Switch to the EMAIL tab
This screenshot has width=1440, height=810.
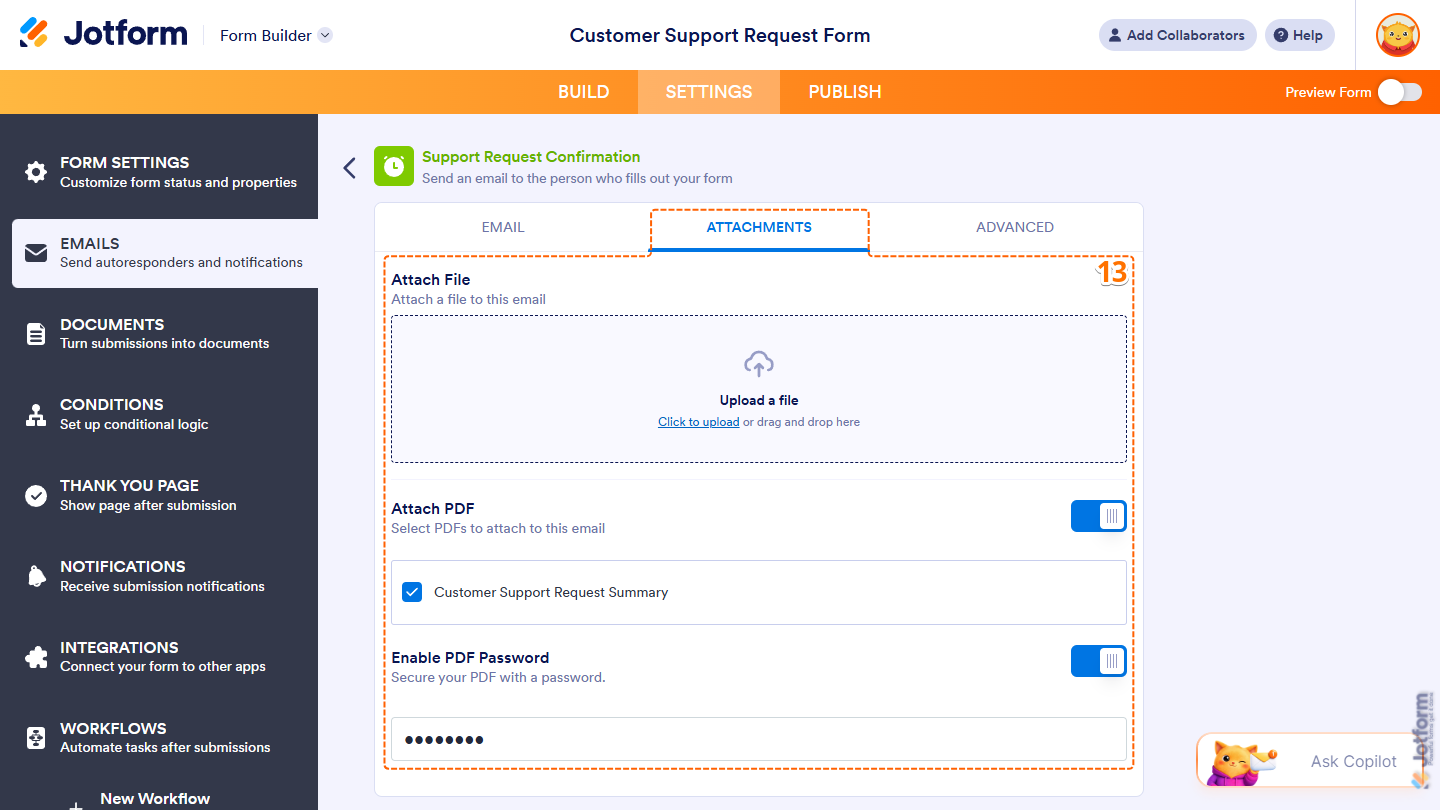tap(503, 227)
